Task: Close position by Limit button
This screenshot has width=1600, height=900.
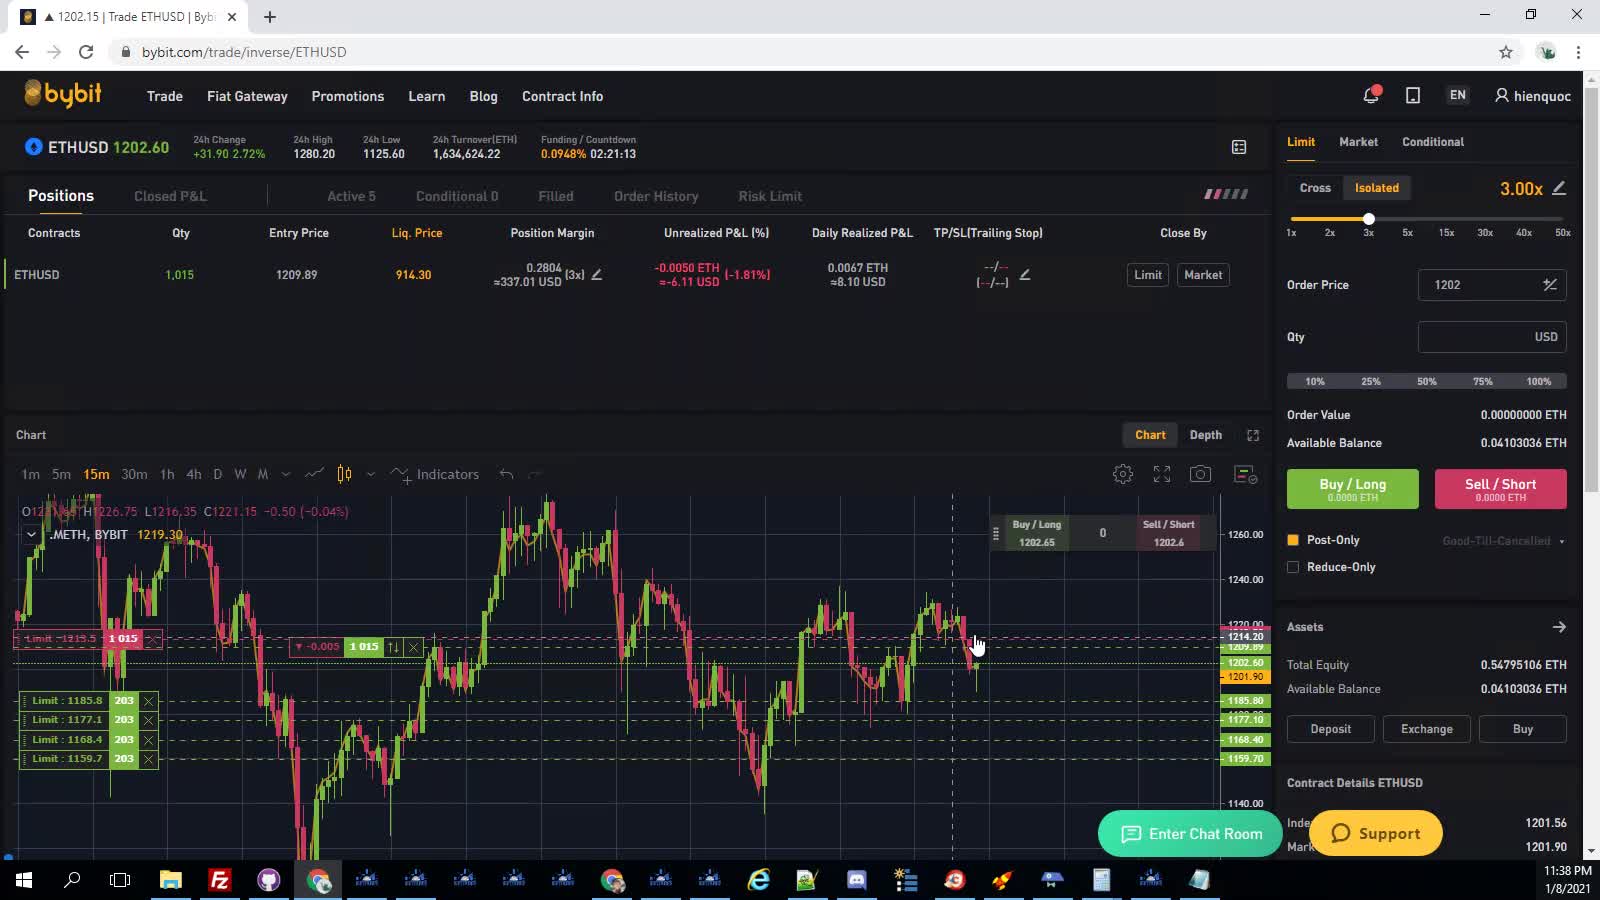Action: pyautogui.click(x=1147, y=275)
